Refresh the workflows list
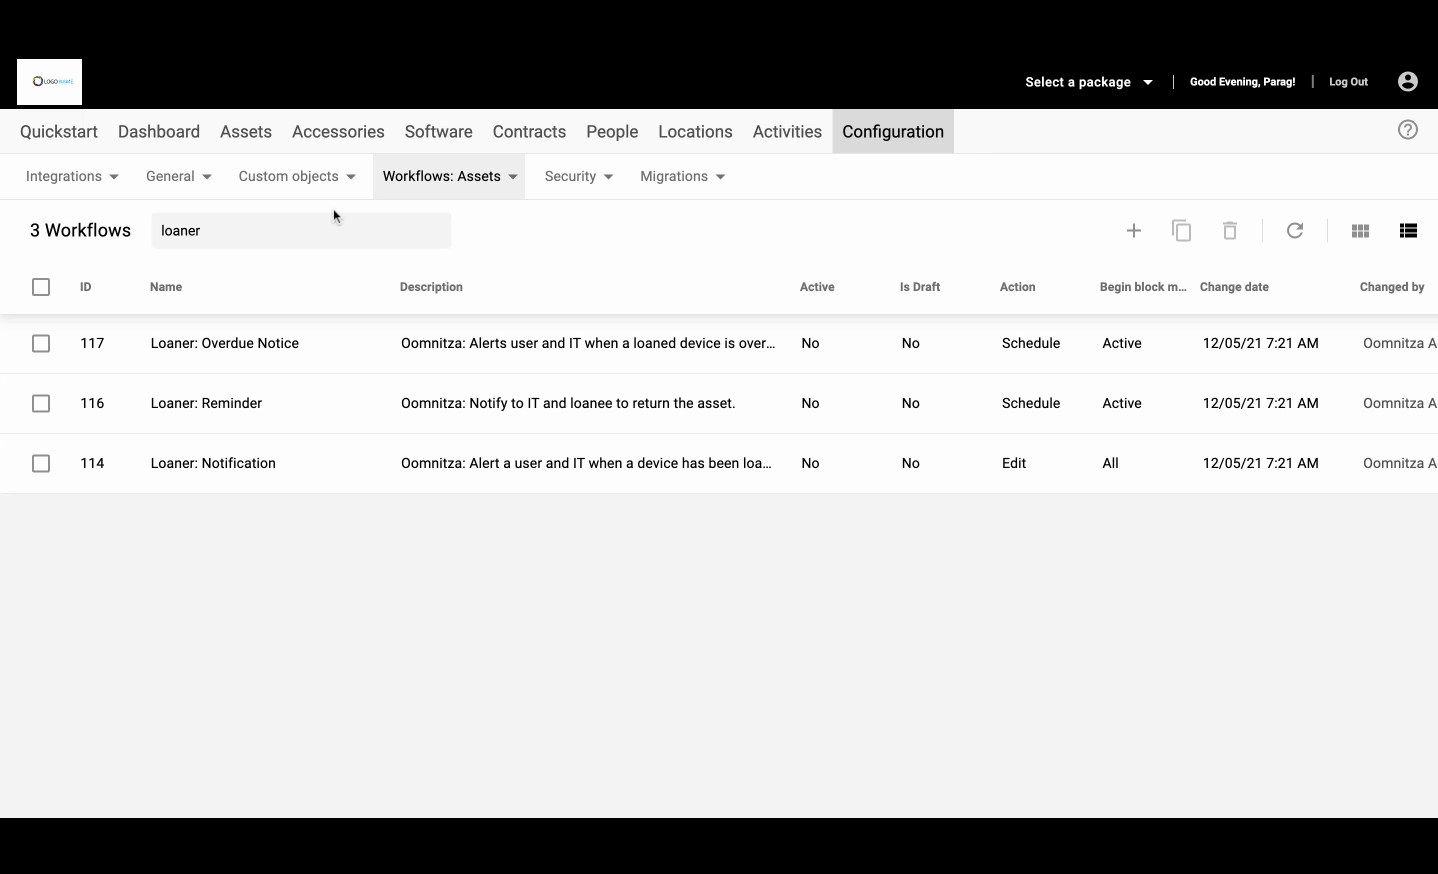This screenshot has height=874, width=1438. 1295,231
